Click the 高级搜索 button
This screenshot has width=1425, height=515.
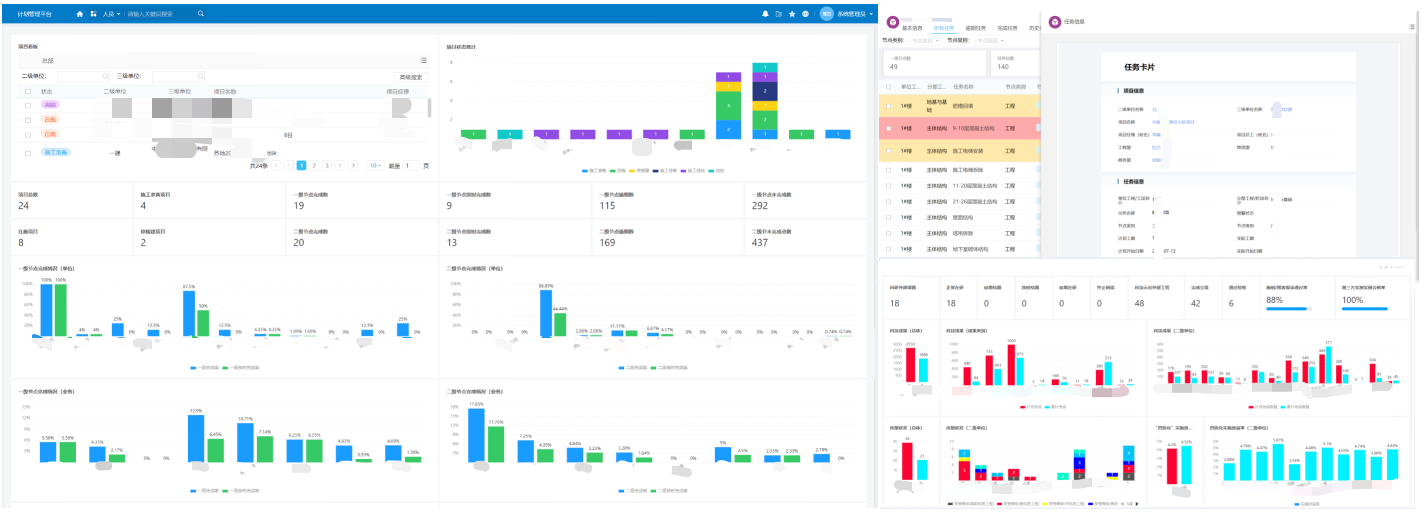[x=411, y=76]
